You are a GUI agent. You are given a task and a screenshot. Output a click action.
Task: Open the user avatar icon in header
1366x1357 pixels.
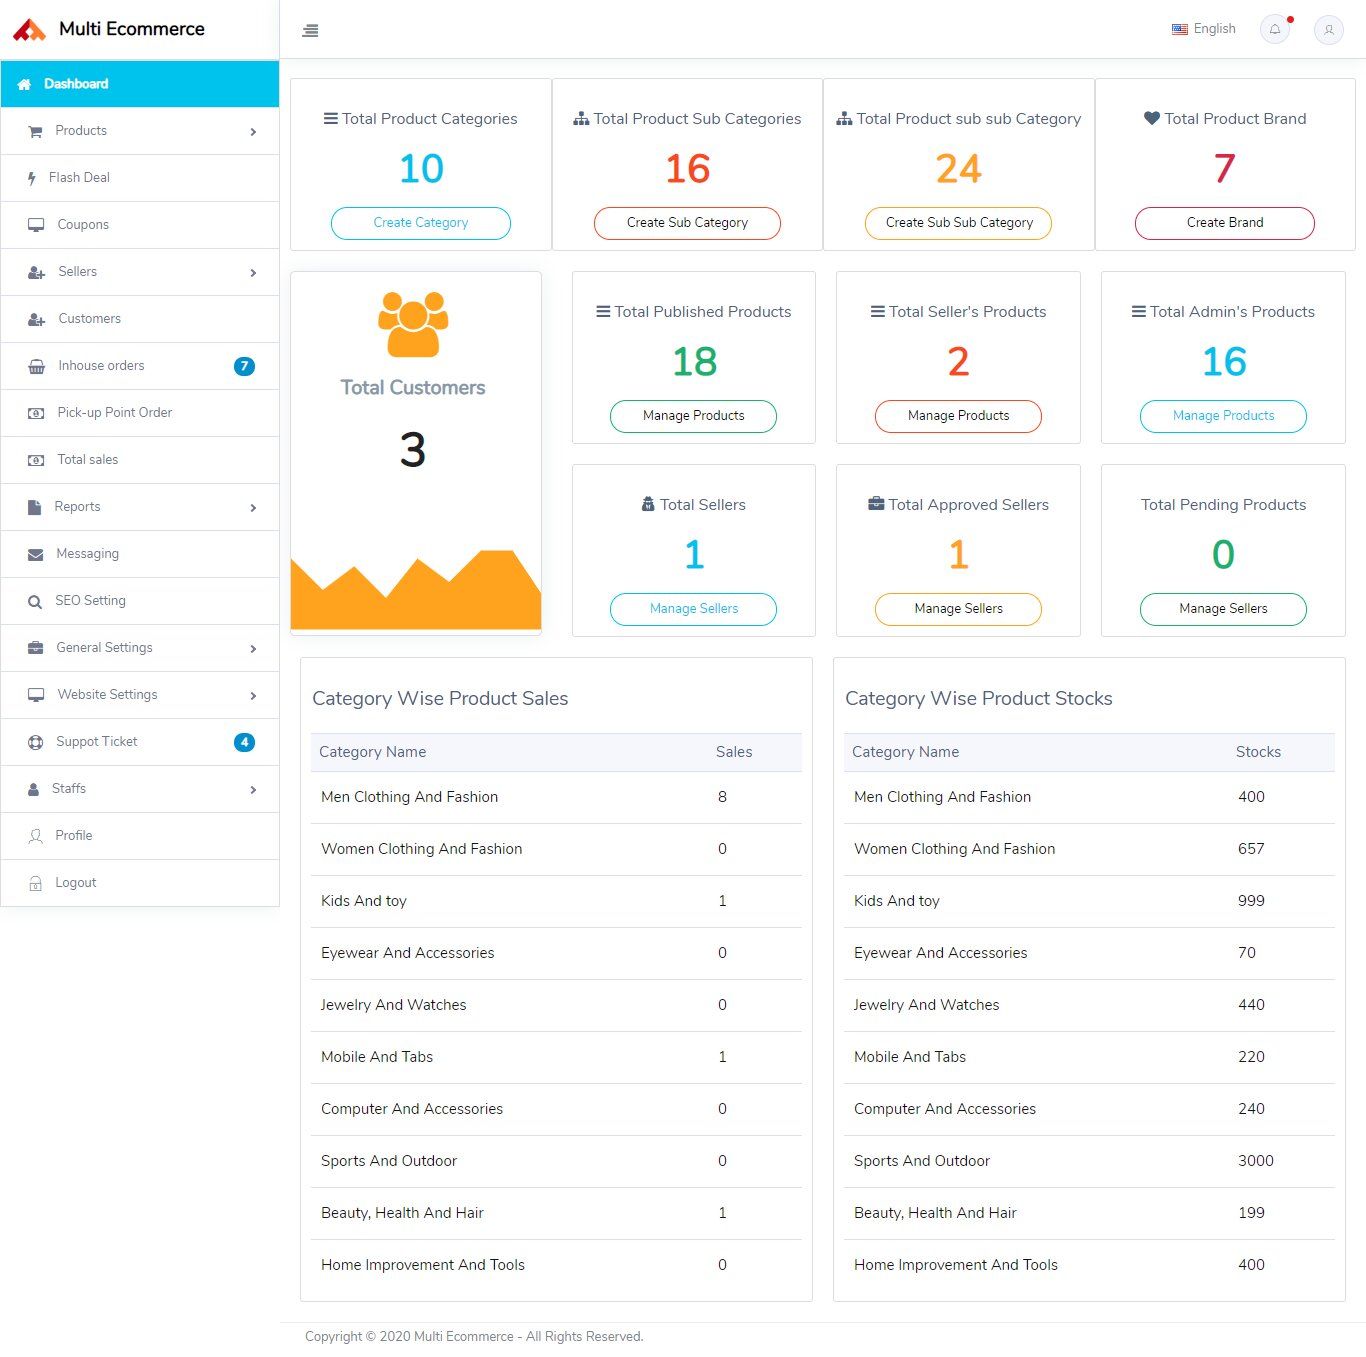(x=1329, y=29)
